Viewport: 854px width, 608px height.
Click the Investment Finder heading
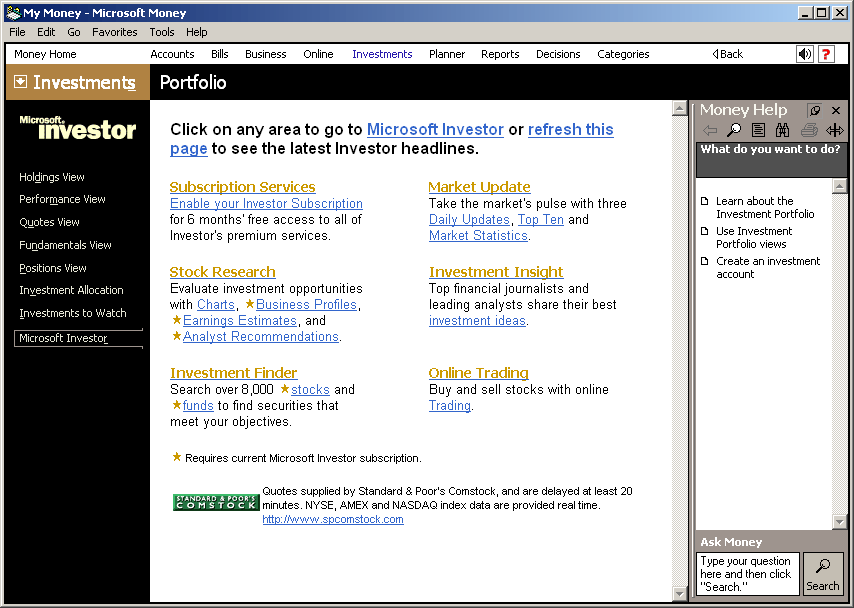234,373
